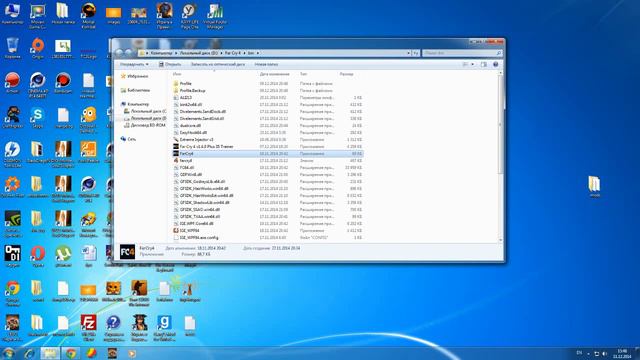The image size is (640, 360).
Task: Click the Explorer search input field
Action: pyautogui.click(x=462, y=53)
